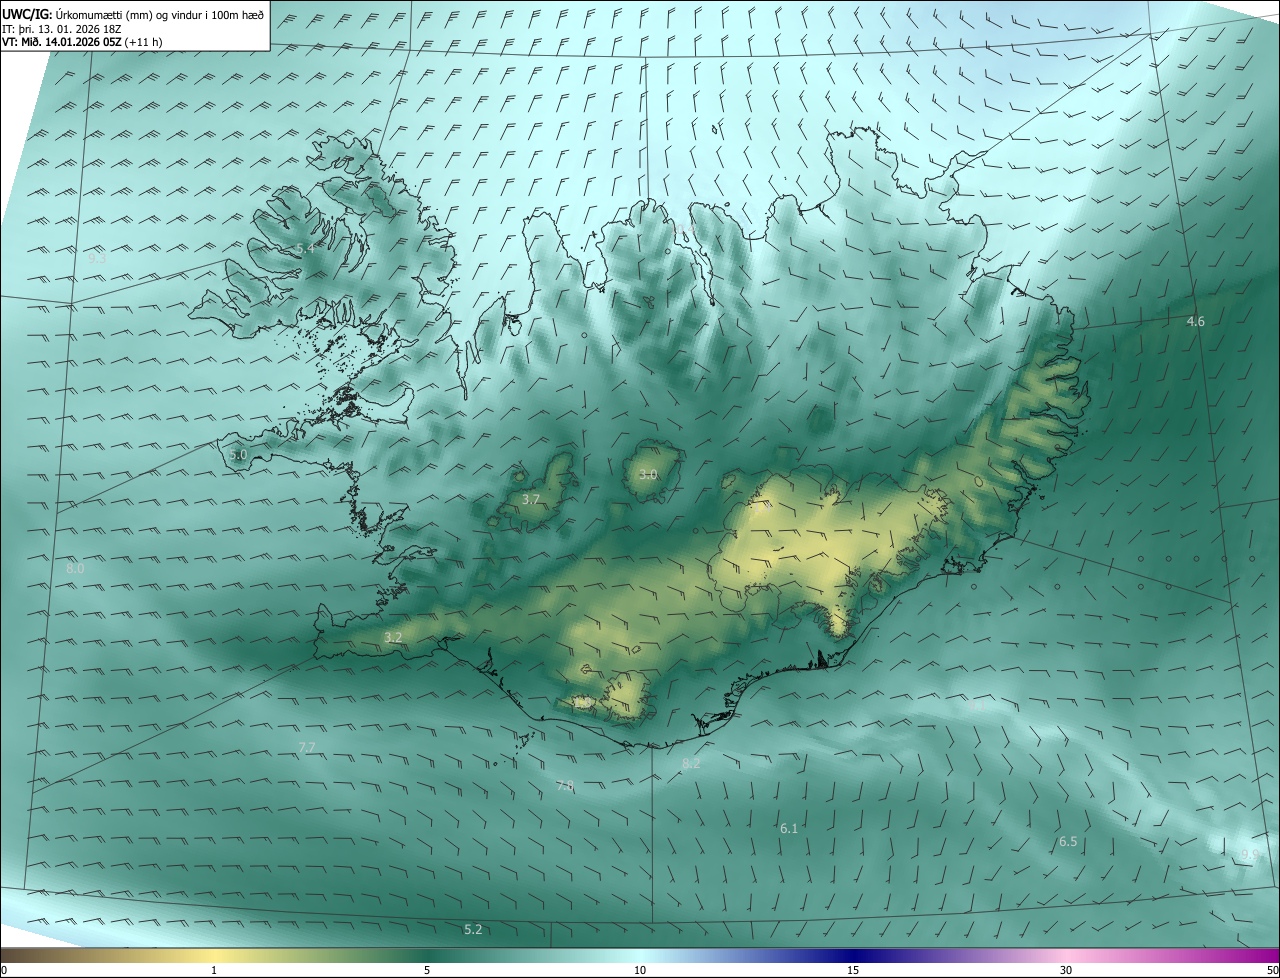Viewport: 1280px width, 978px height.
Task: Click the title 'UWC/IG: Úrkomumætti (mm) og vindur'
Action: [133, 13]
